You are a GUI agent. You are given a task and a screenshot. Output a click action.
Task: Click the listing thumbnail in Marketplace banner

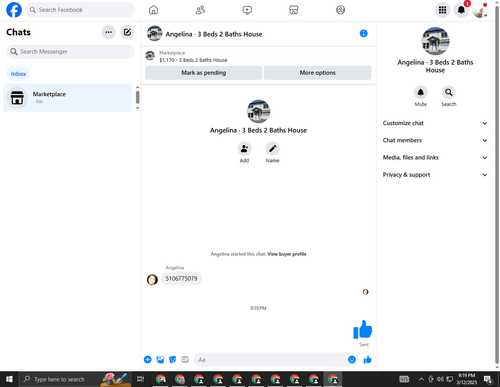150,56
